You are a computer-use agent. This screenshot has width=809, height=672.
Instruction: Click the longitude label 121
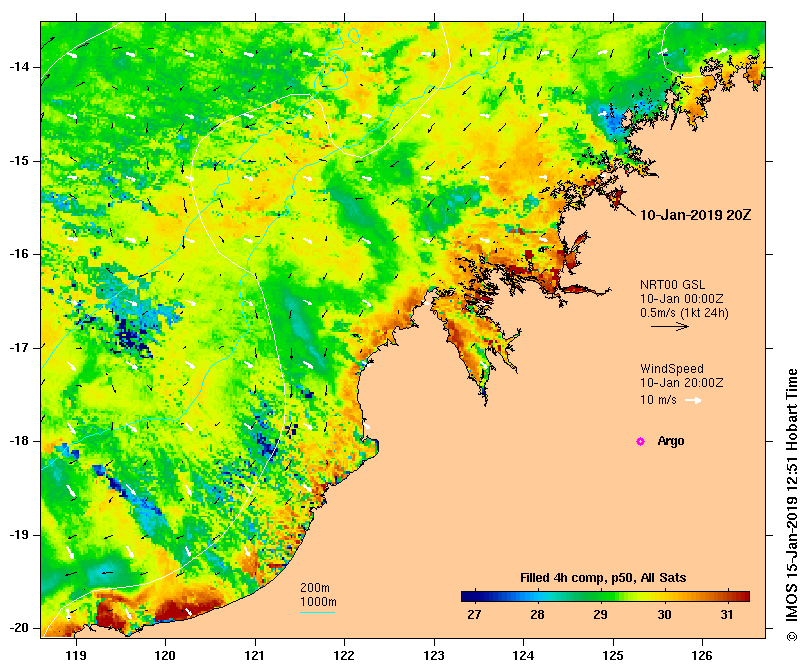(255, 656)
